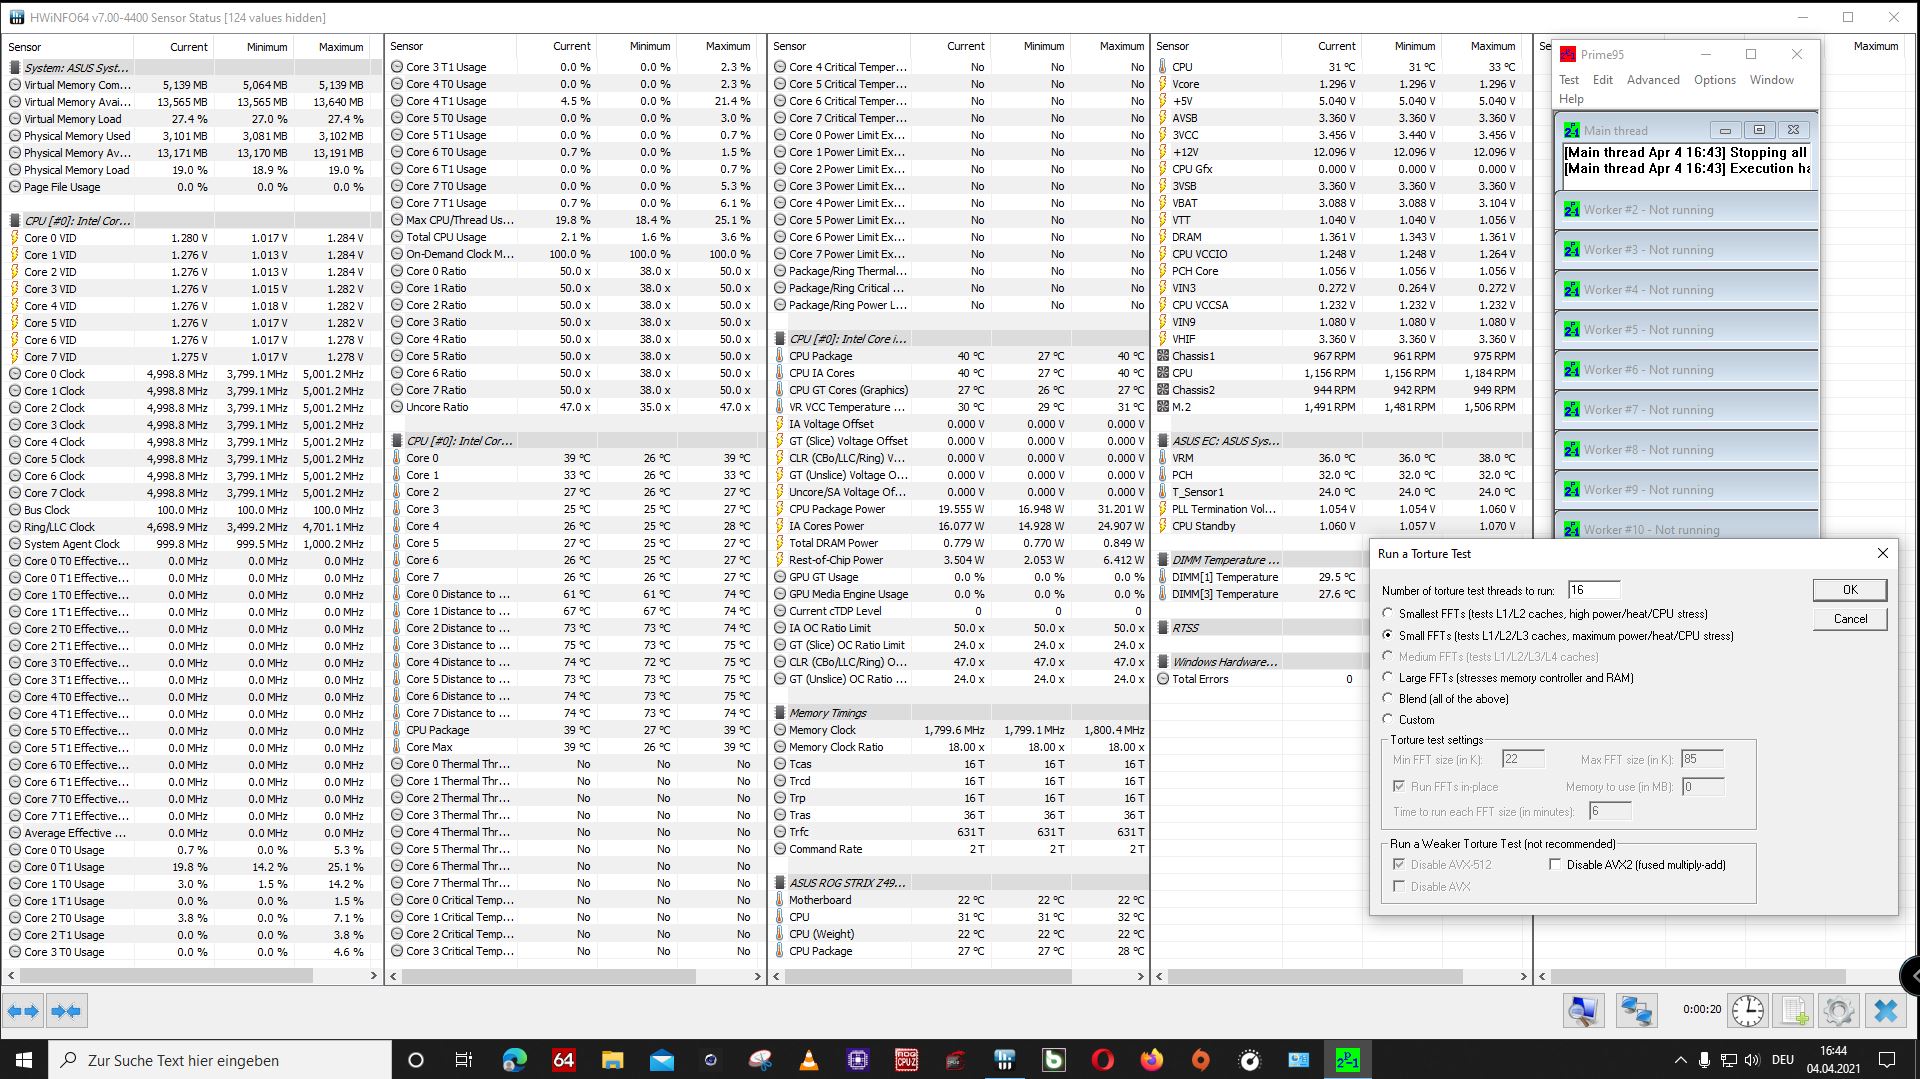Screen dimensions: 1920x1079
Task: Launch Firefox from the taskbar
Action: [x=1152, y=1060]
